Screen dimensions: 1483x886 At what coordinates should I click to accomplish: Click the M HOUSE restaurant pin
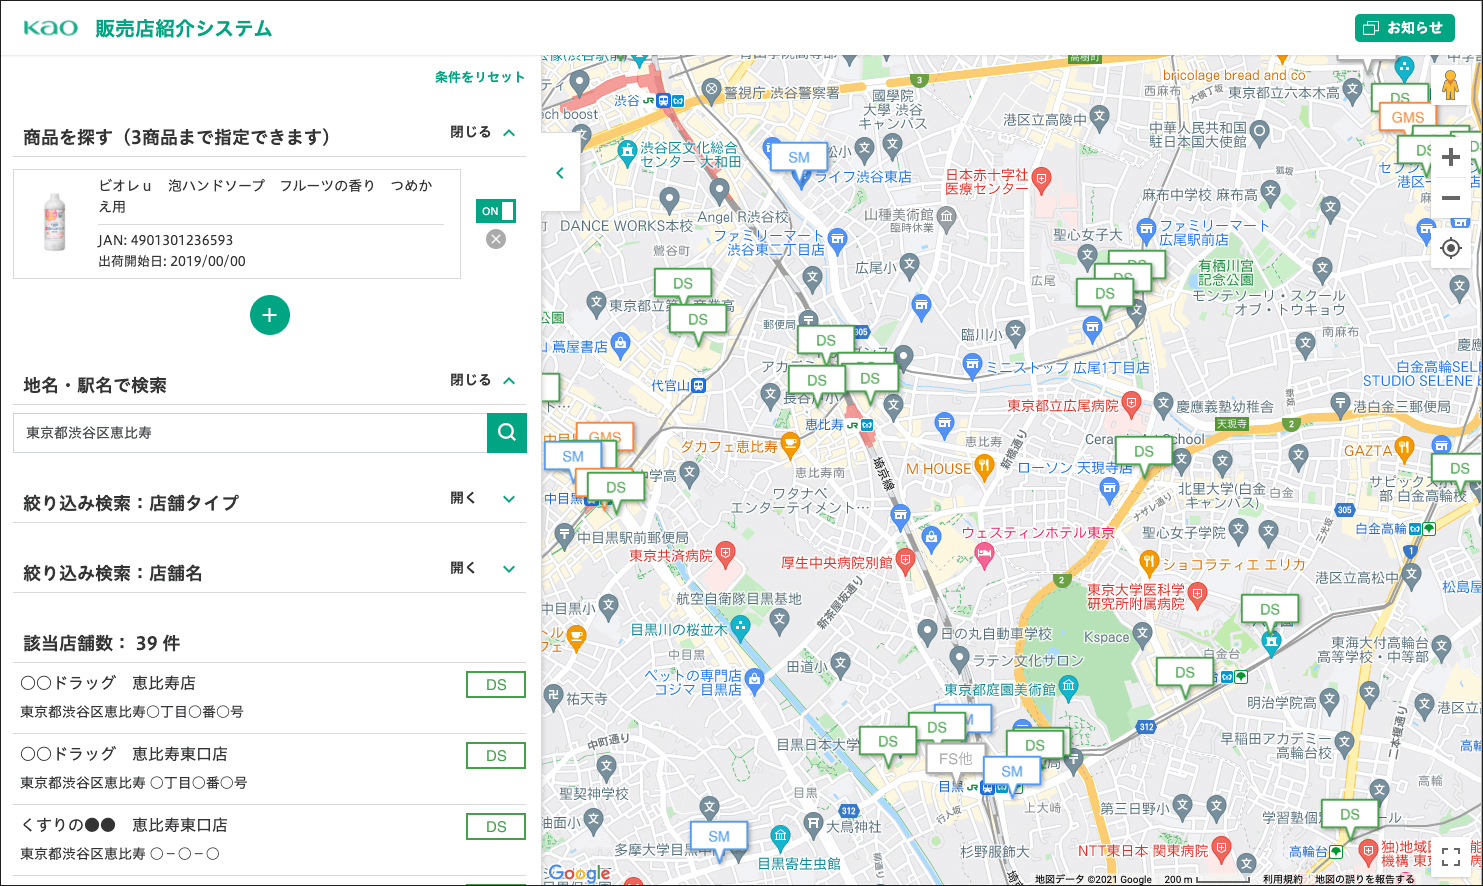(x=984, y=466)
